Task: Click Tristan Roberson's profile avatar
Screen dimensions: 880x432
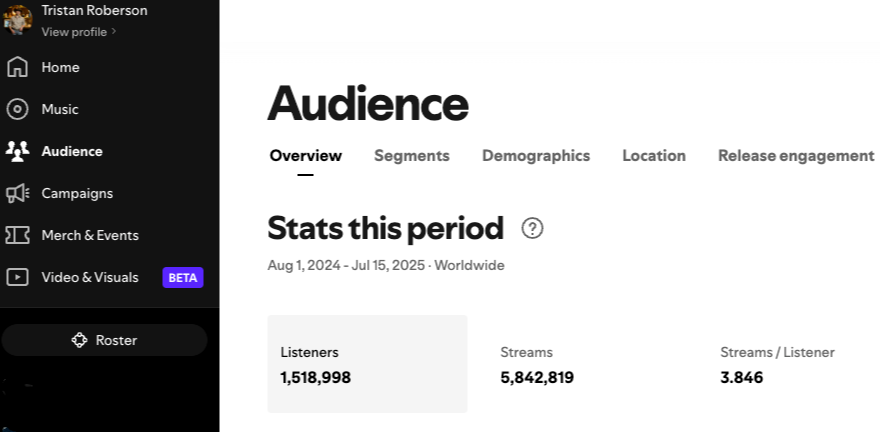Action: 18,19
